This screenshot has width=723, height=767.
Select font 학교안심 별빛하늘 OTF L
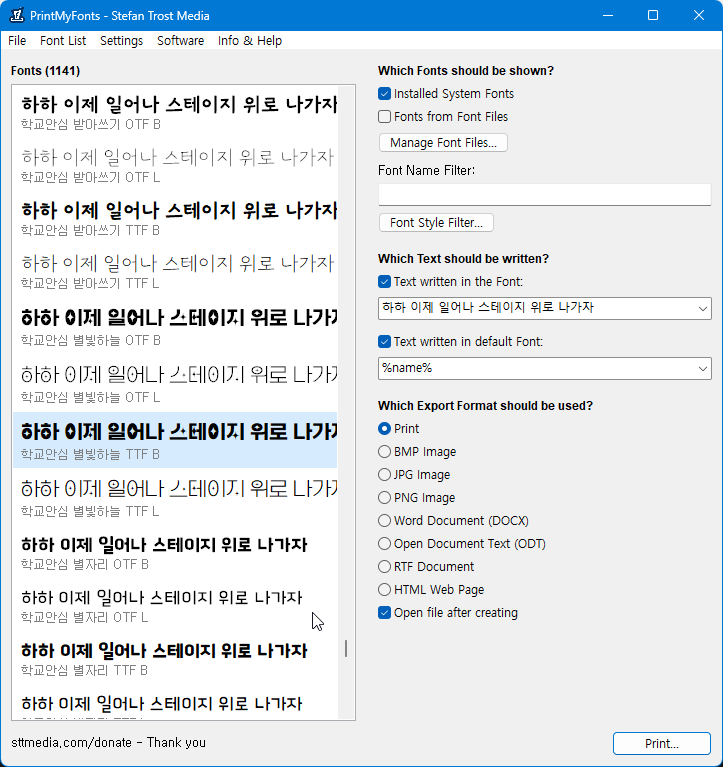175,384
